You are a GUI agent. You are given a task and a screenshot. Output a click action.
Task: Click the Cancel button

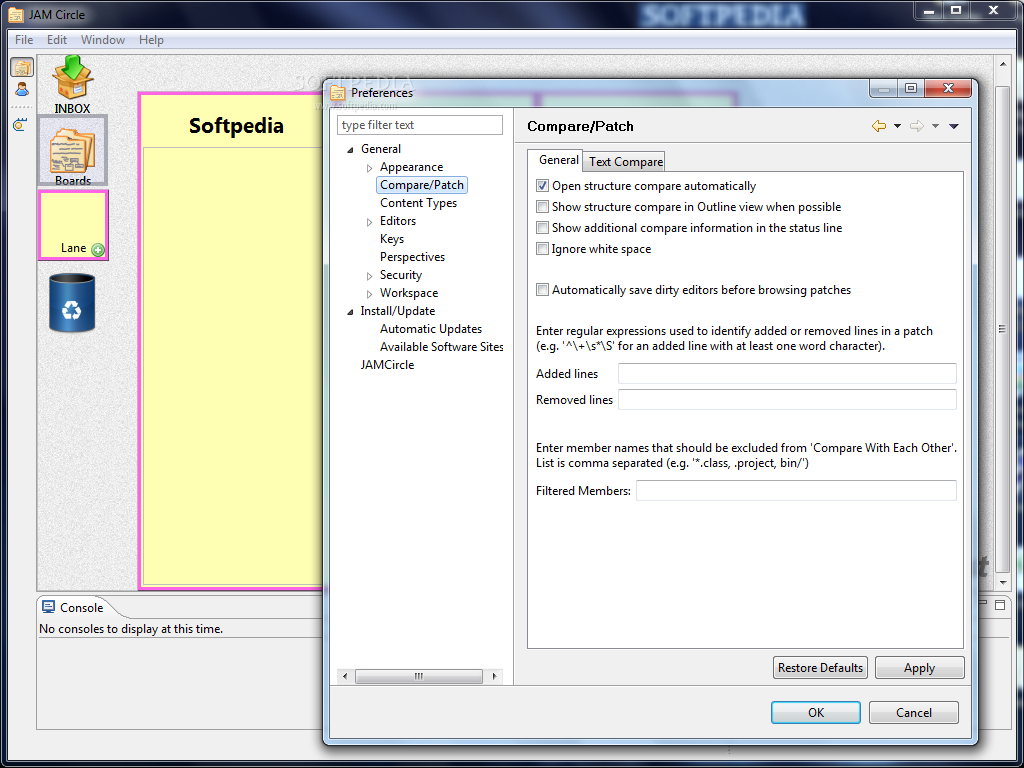click(914, 712)
